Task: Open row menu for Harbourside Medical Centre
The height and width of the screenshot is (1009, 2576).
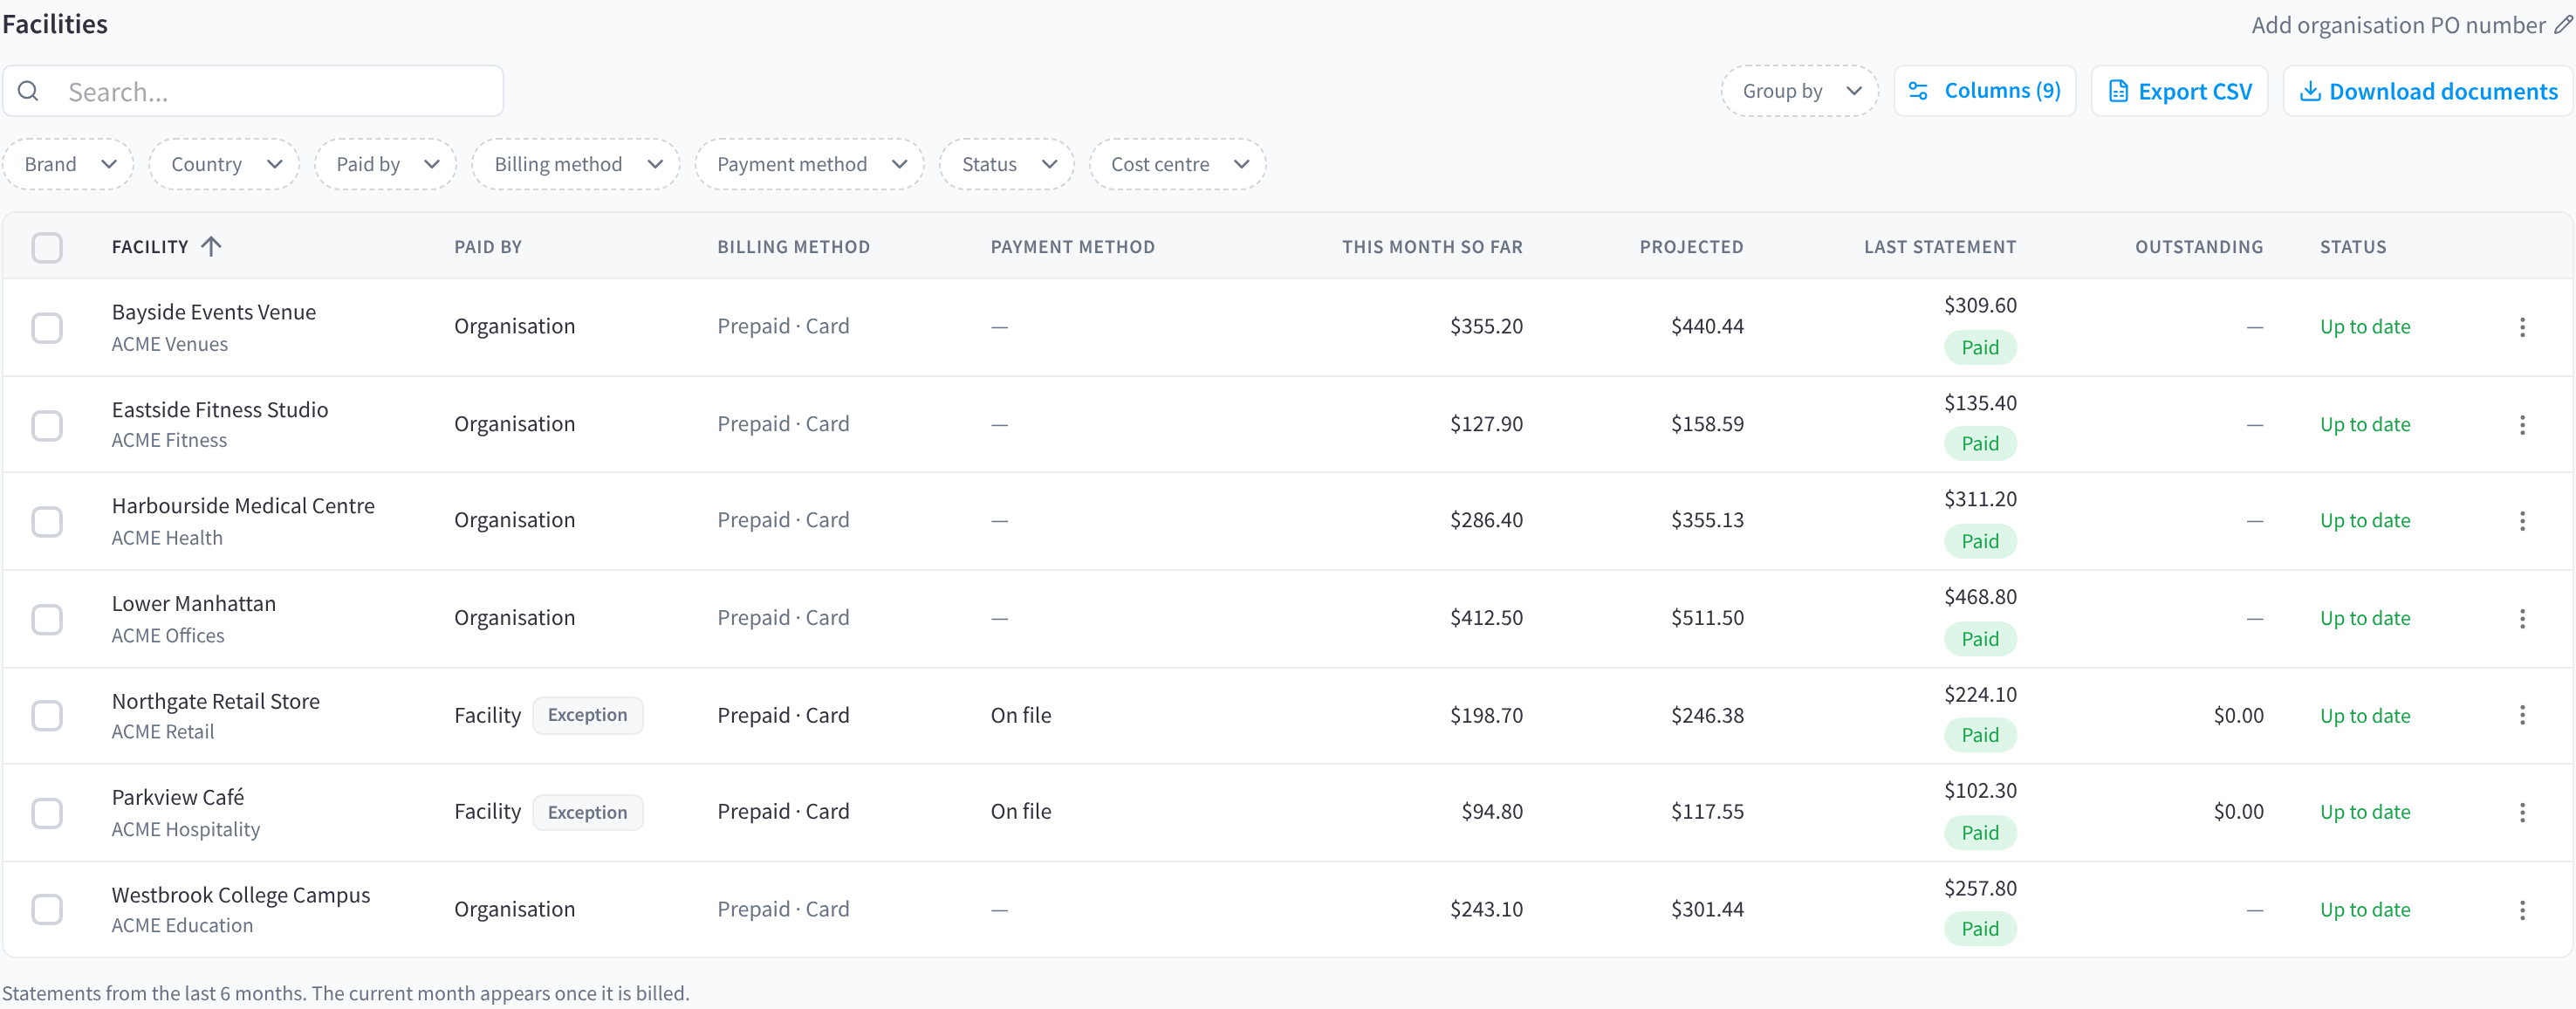Action: pos(2522,521)
